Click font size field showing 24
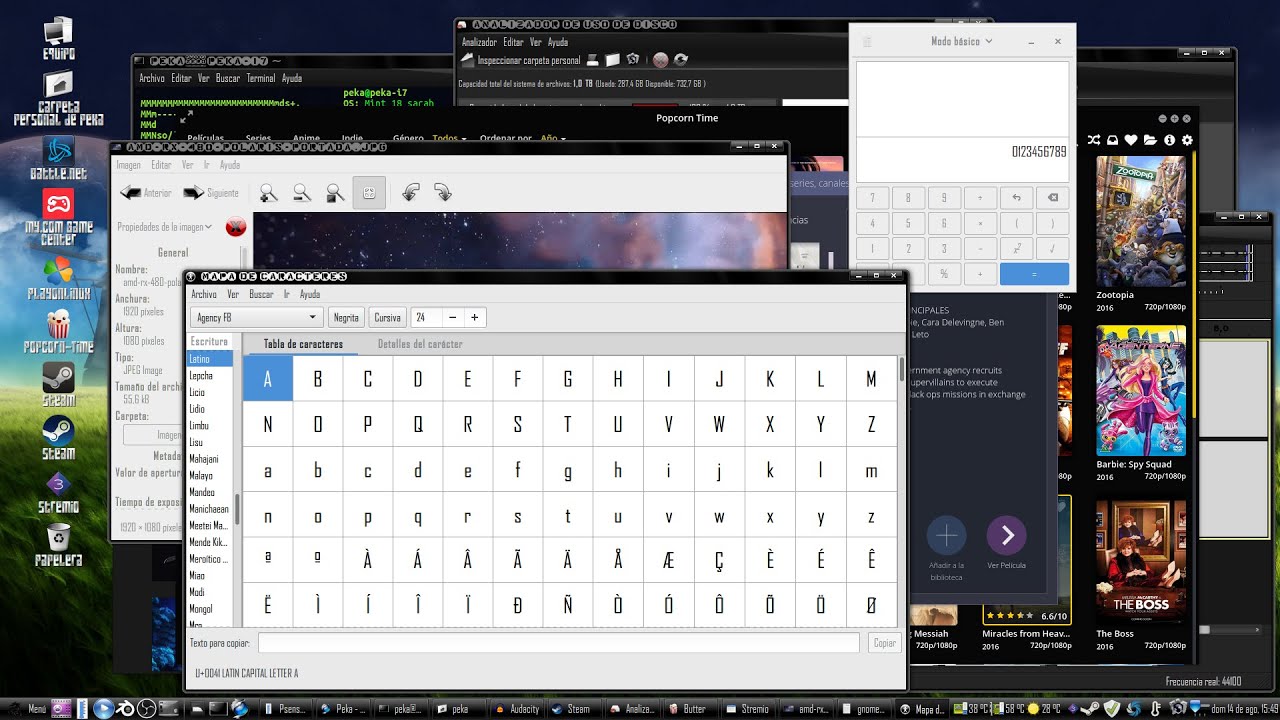The height and width of the screenshot is (720, 1280). (426, 317)
